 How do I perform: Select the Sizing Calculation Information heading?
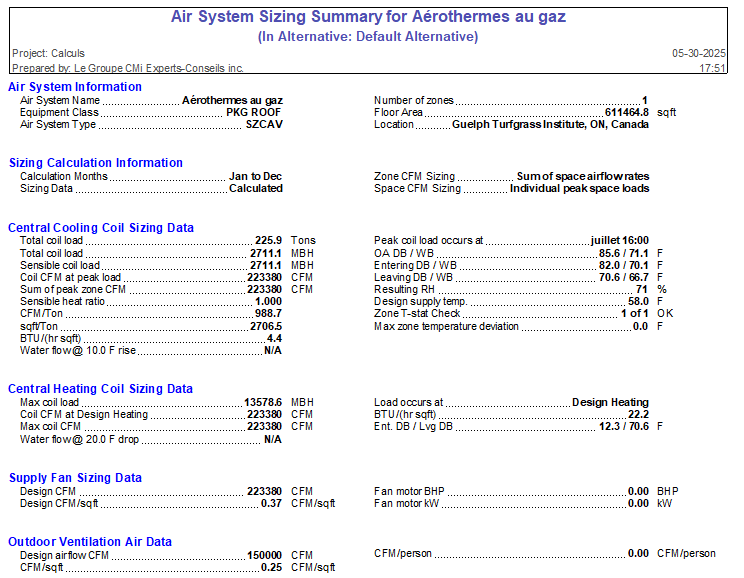(96, 163)
